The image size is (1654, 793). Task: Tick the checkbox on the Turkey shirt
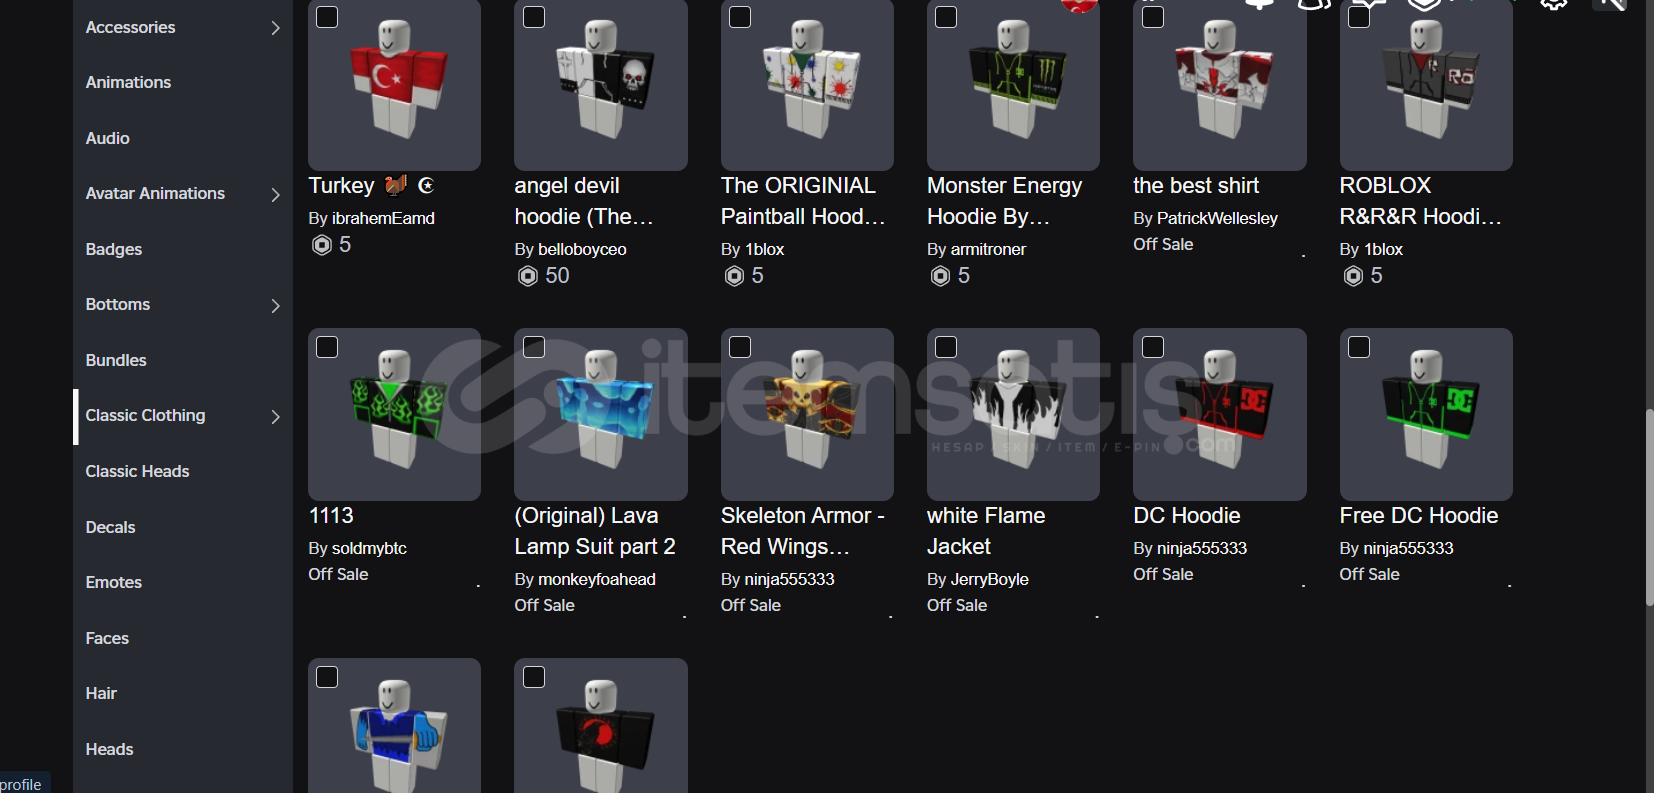[327, 17]
